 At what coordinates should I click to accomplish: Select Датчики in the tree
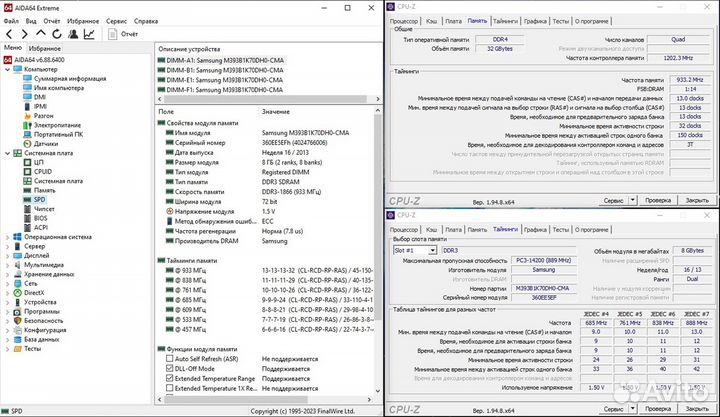tap(46, 143)
